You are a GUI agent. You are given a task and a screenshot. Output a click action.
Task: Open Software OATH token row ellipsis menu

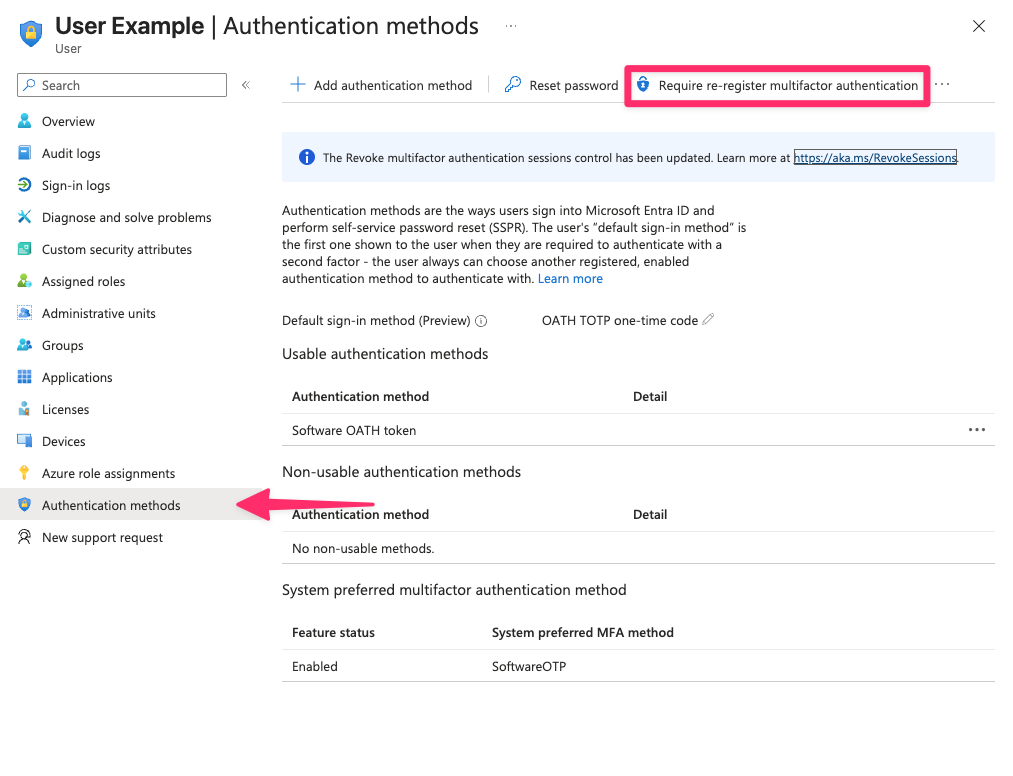pos(977,430)
